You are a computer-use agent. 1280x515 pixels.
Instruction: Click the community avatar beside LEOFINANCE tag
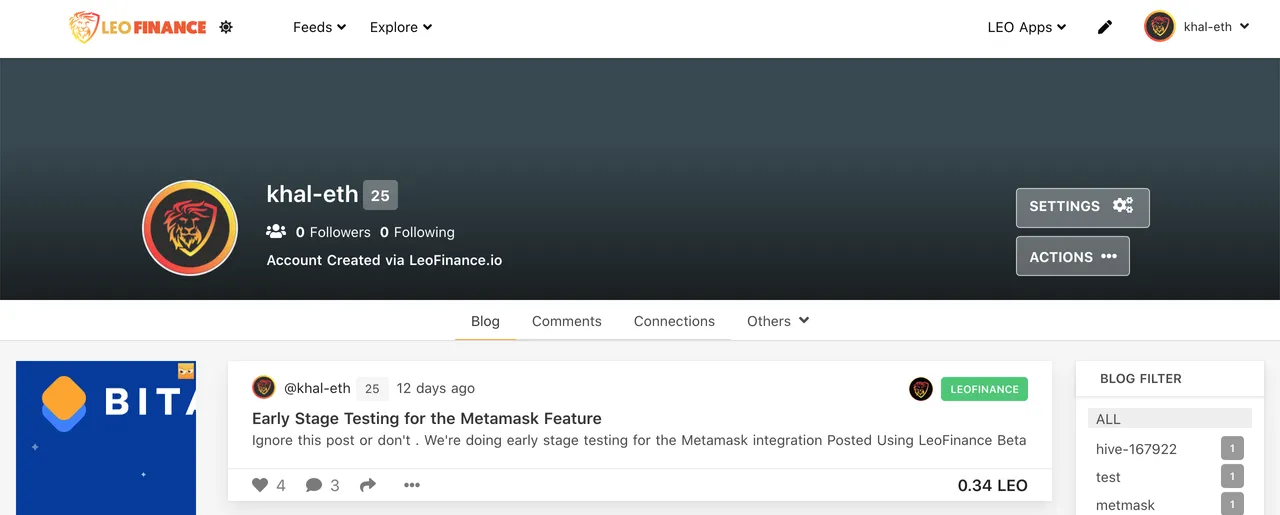(921, 389)
